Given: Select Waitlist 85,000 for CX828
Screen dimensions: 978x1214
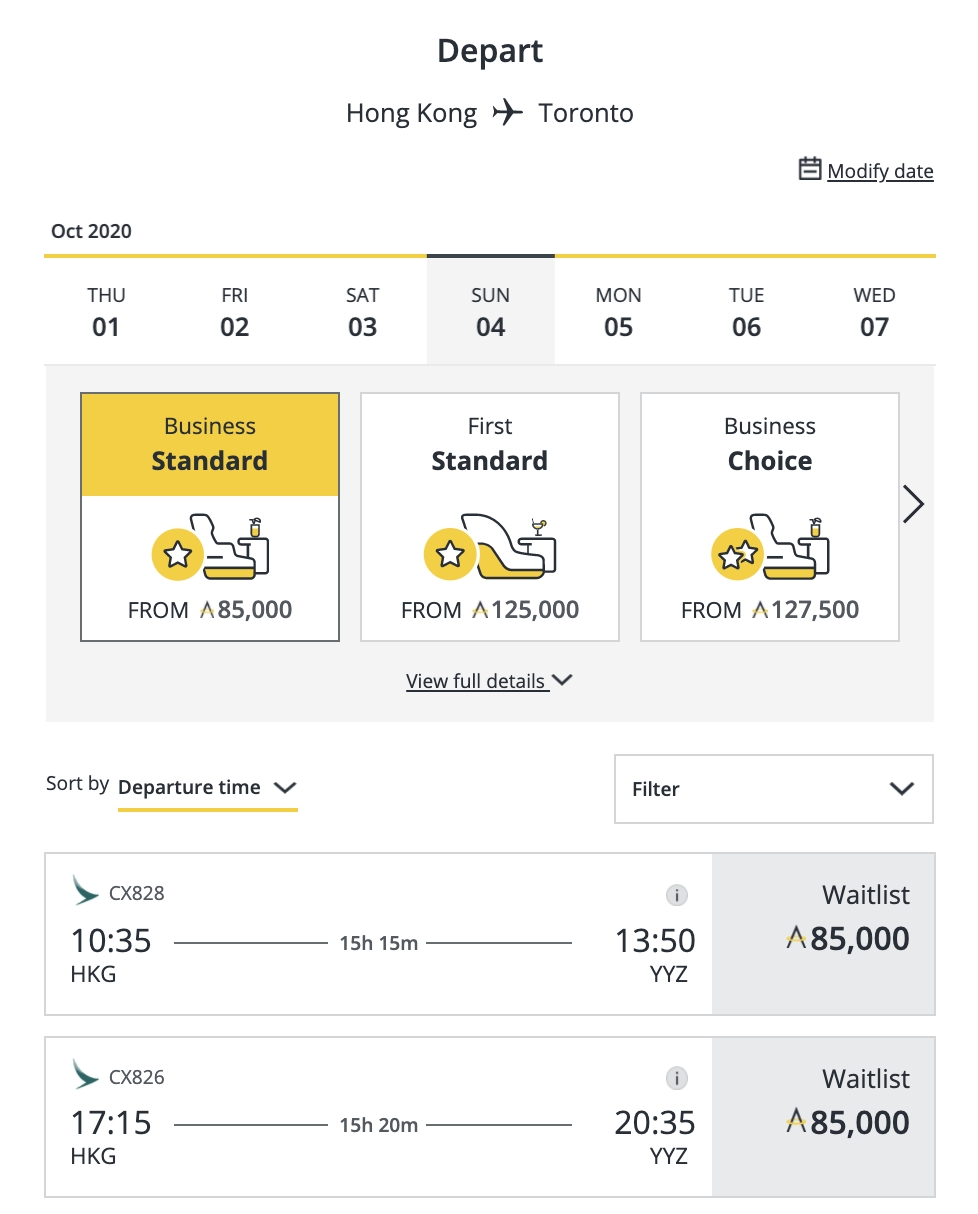Looking at the screenshot, I should pyautogui.click(x=823, y=934).
